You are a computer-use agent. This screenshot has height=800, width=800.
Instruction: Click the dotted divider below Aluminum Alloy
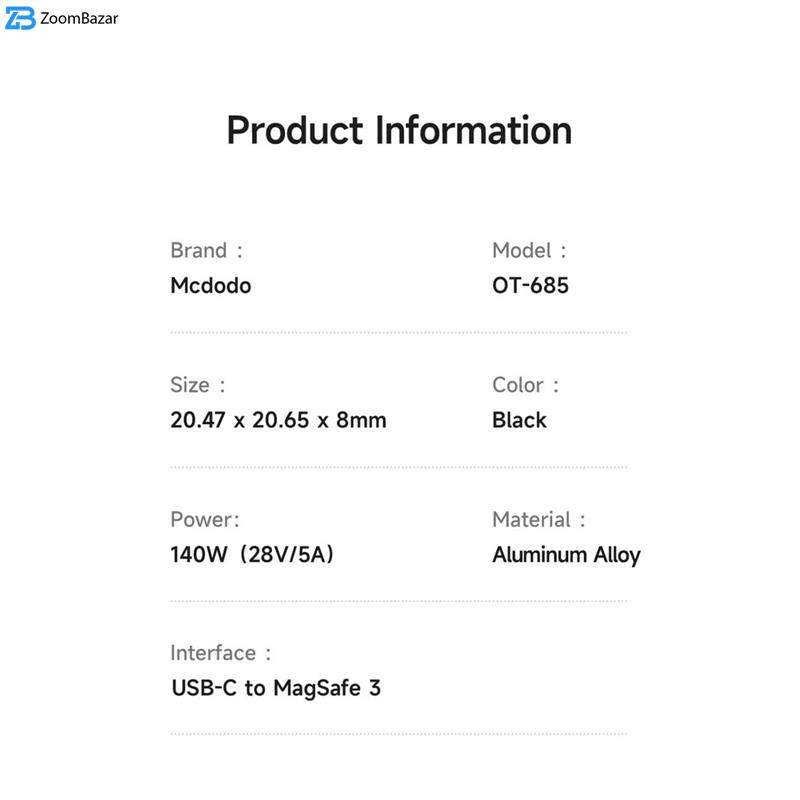tap(560, 601)
